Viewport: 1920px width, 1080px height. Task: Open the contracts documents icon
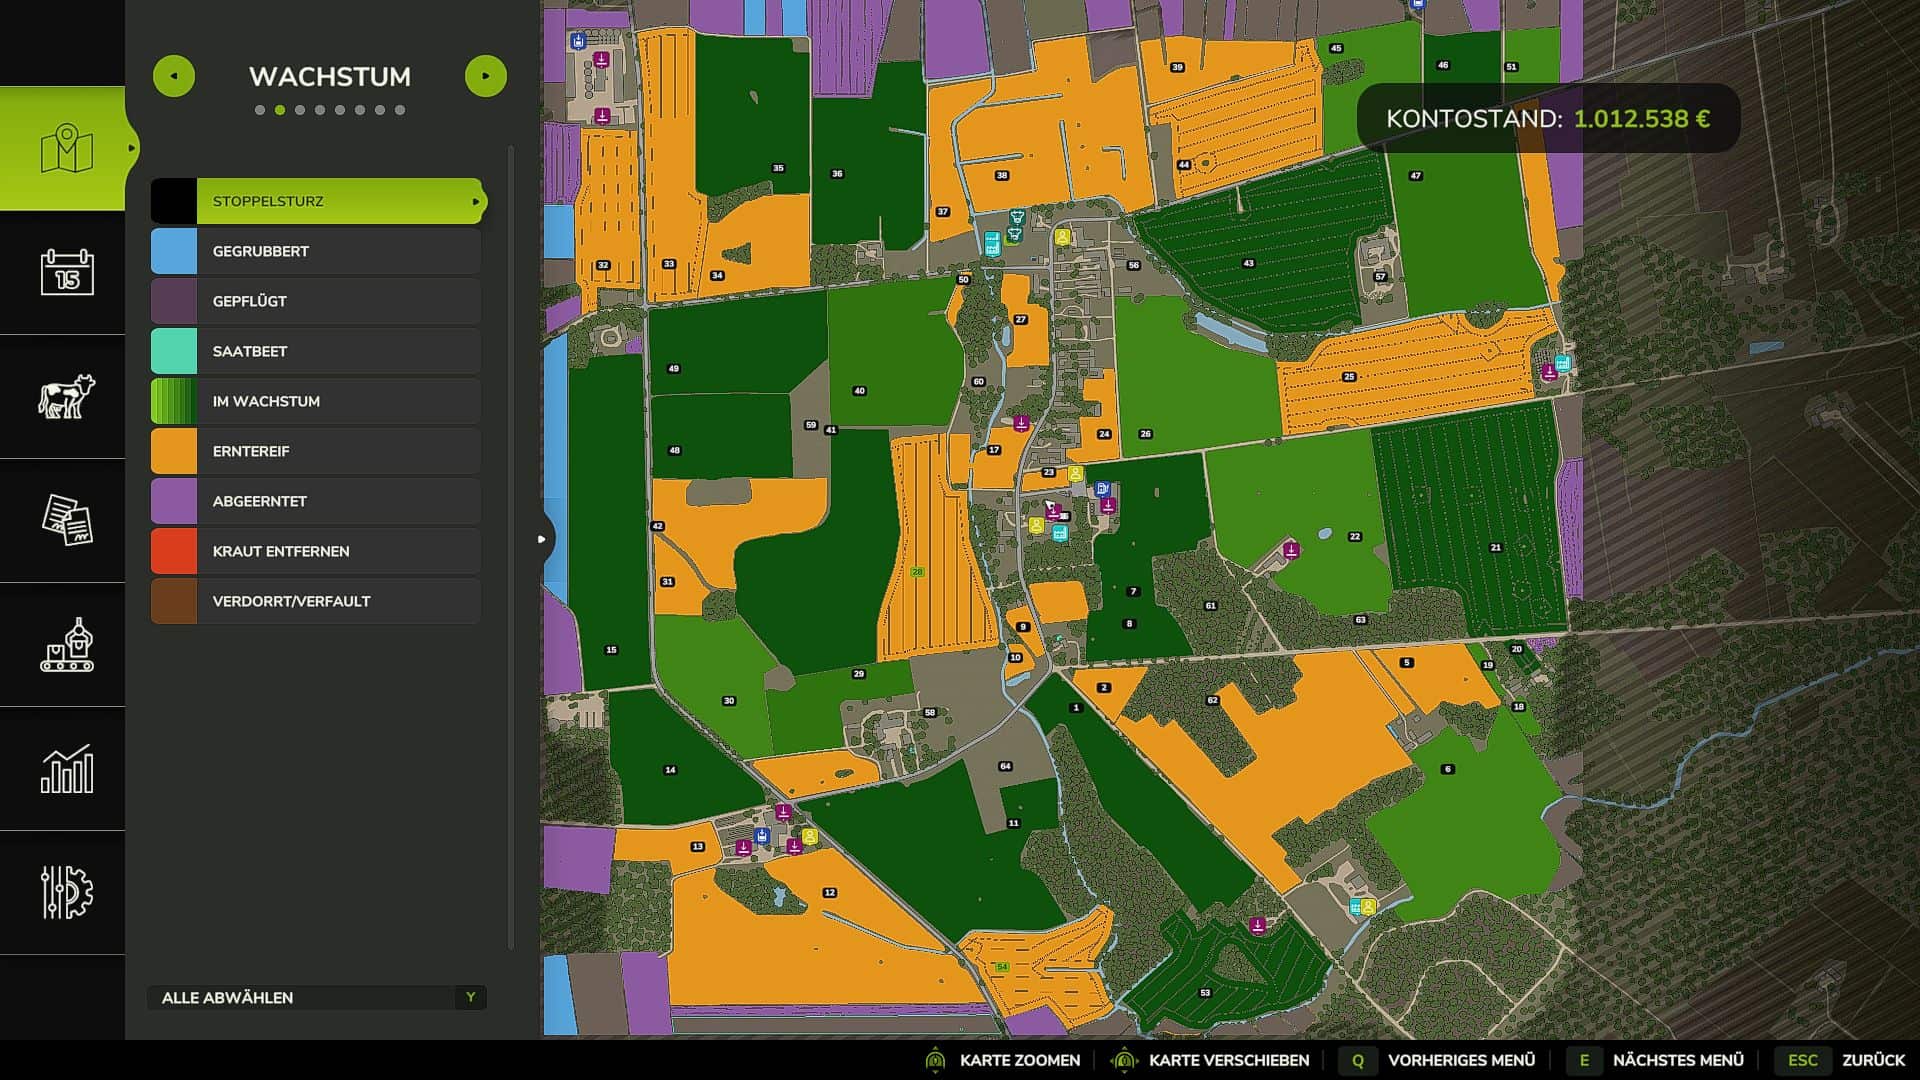(x=66, y=520)
